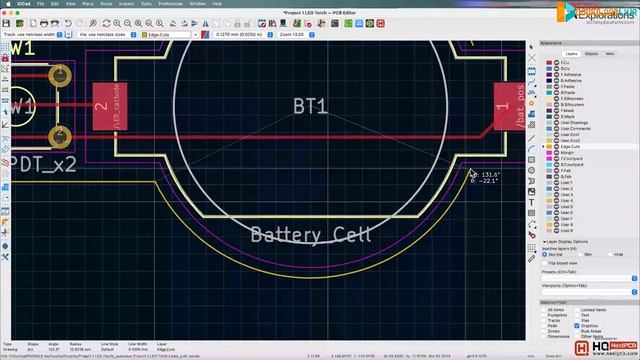
Task: Hide the F.Cu layer with its eye icon
Action: (x=556, y=62)
